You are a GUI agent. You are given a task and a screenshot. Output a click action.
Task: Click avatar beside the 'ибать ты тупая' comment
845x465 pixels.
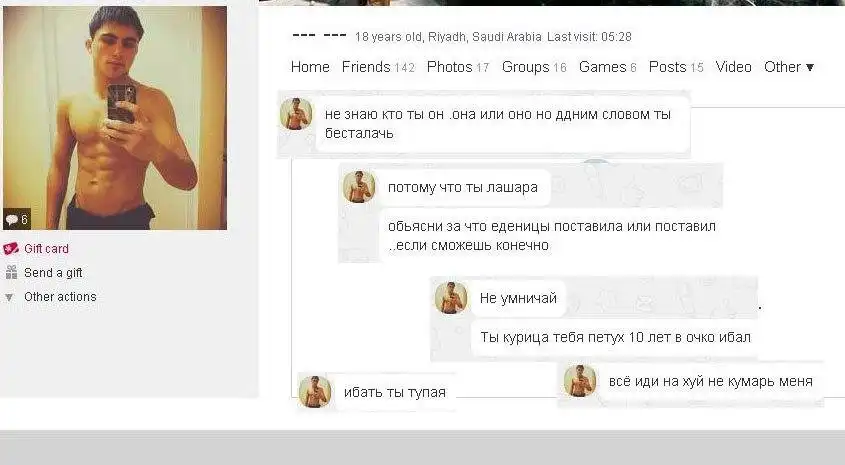coord(314,391)
